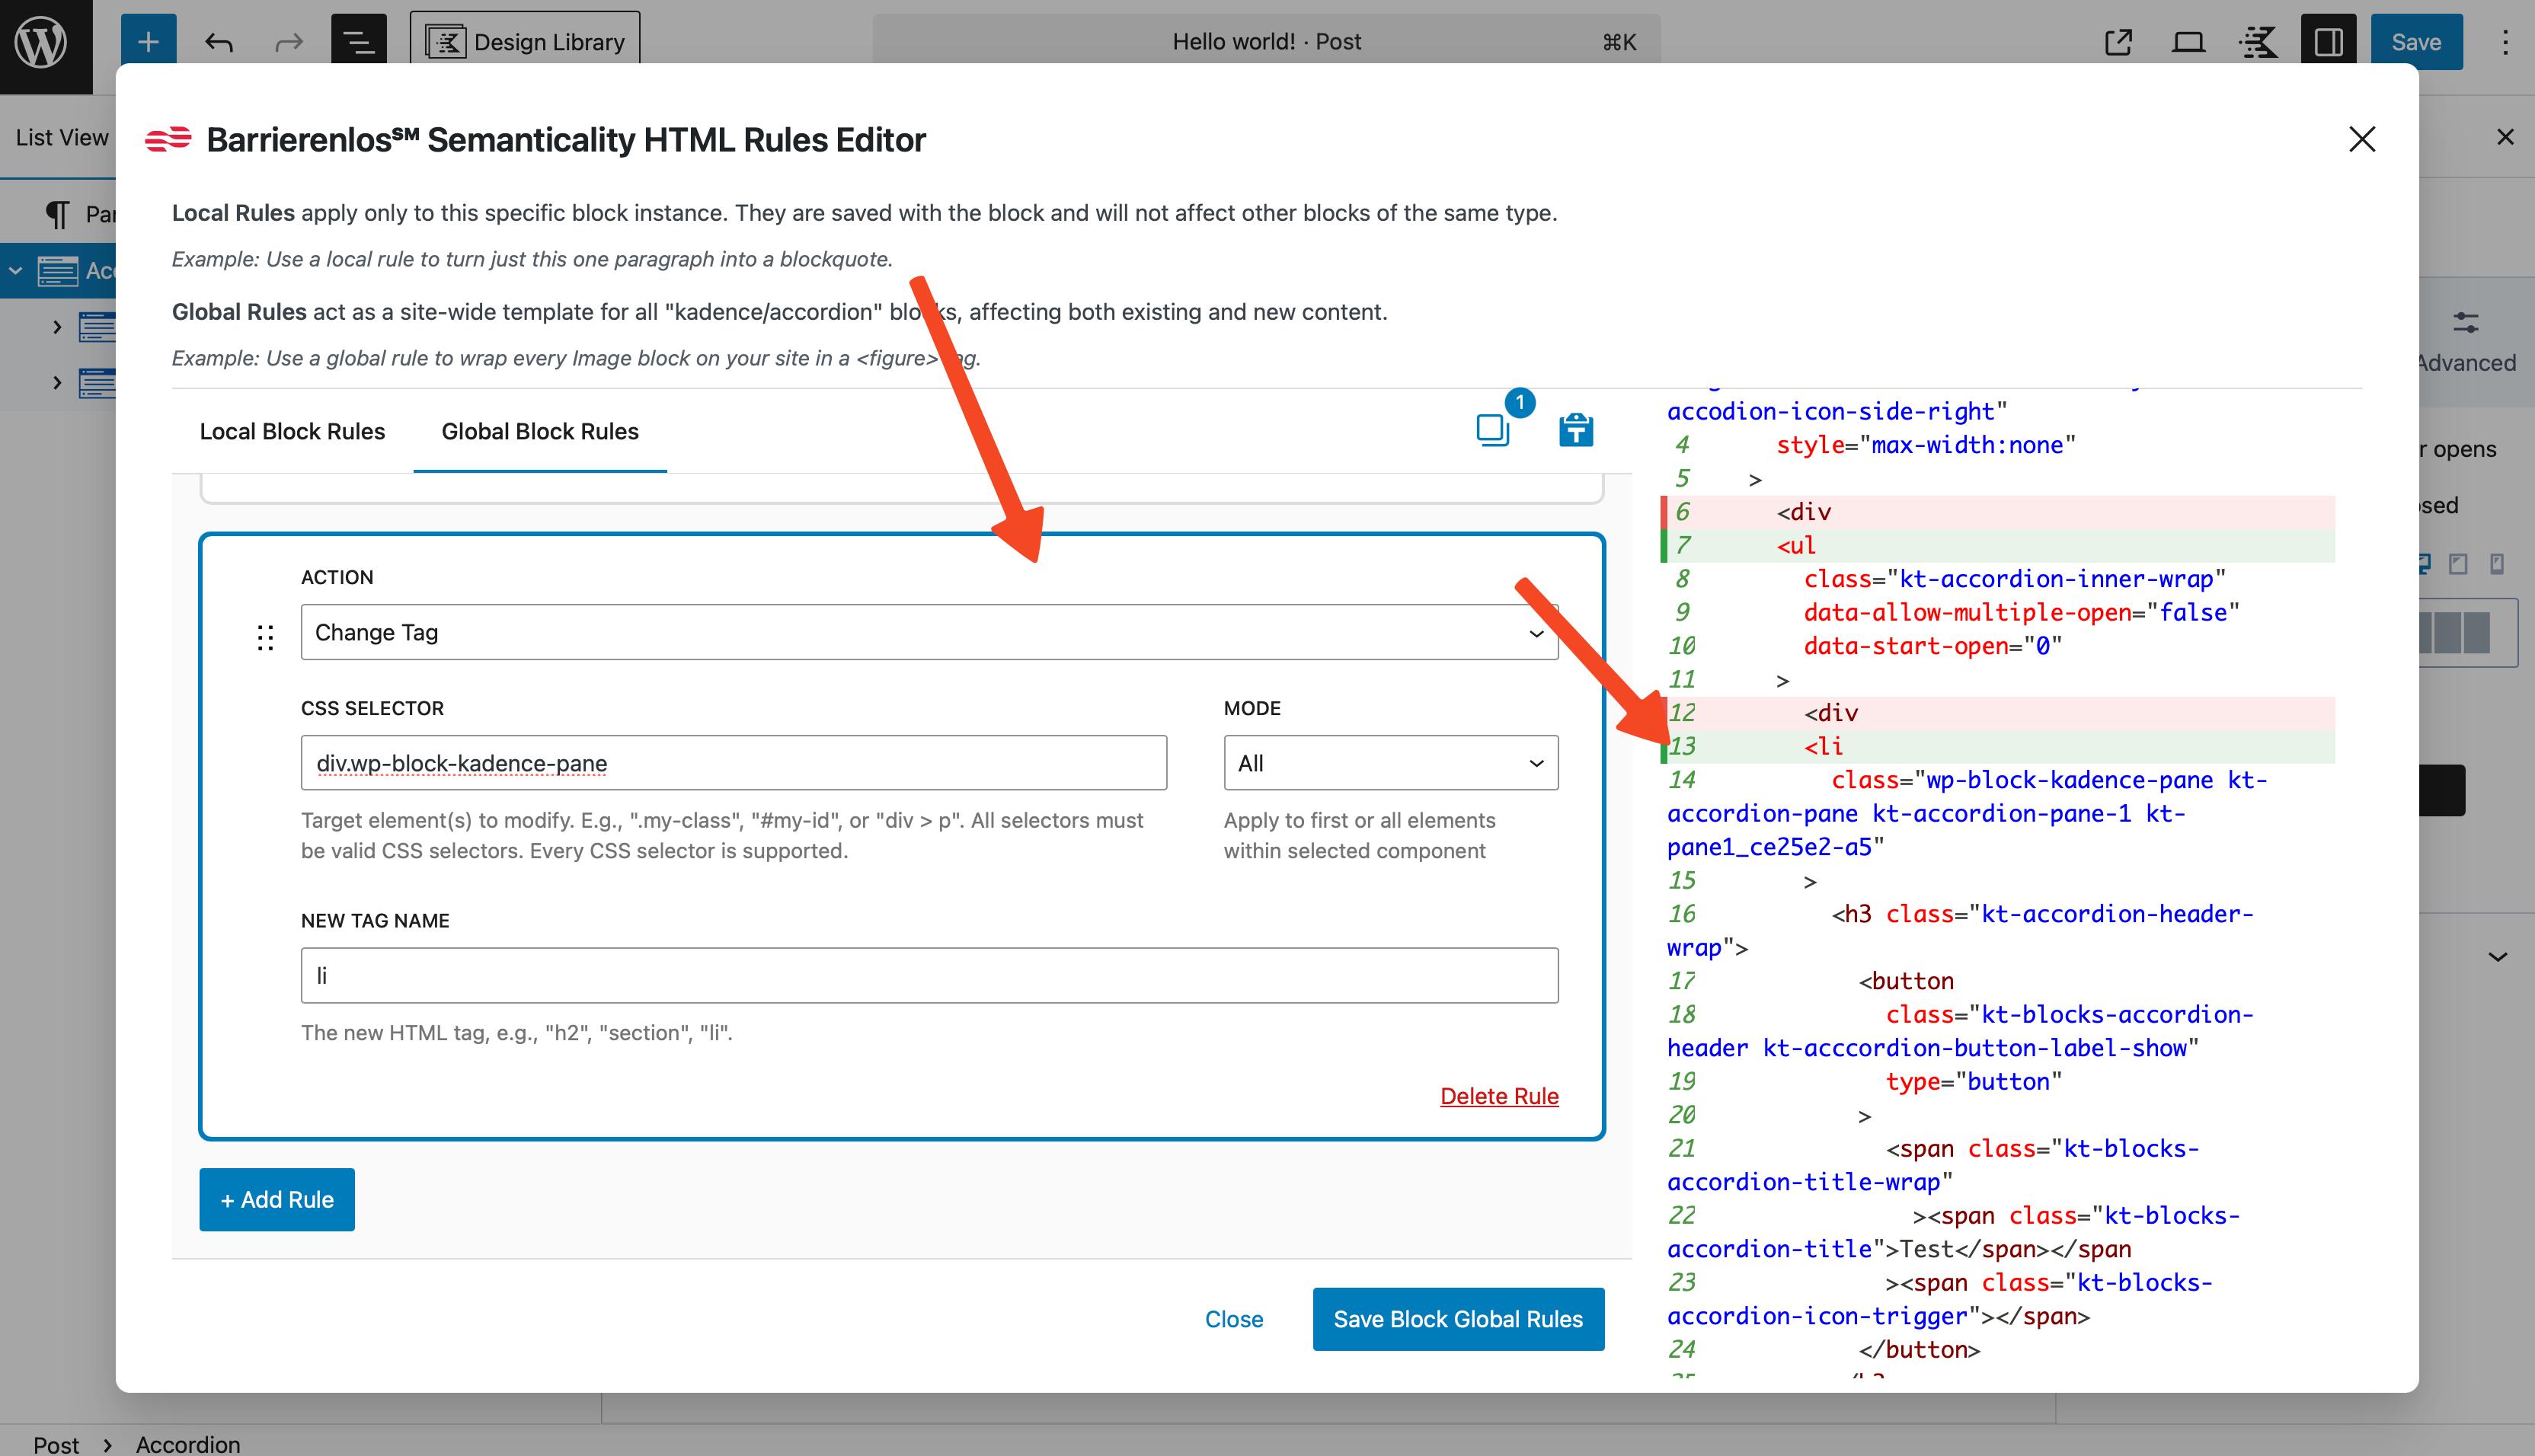2535x1456 pixels.
Task: Select the Global Block Rules tab
Action: pyautogui.click(x=540, y=431)
